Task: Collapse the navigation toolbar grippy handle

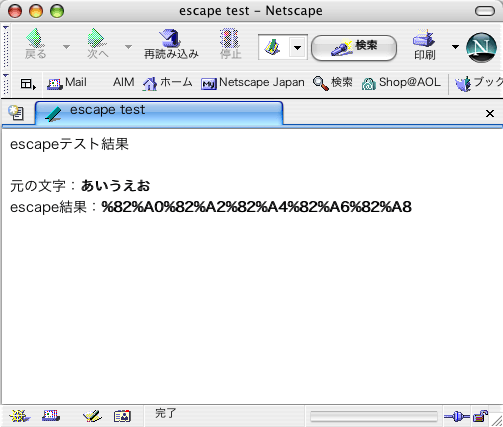Action: tap(6, 46)
